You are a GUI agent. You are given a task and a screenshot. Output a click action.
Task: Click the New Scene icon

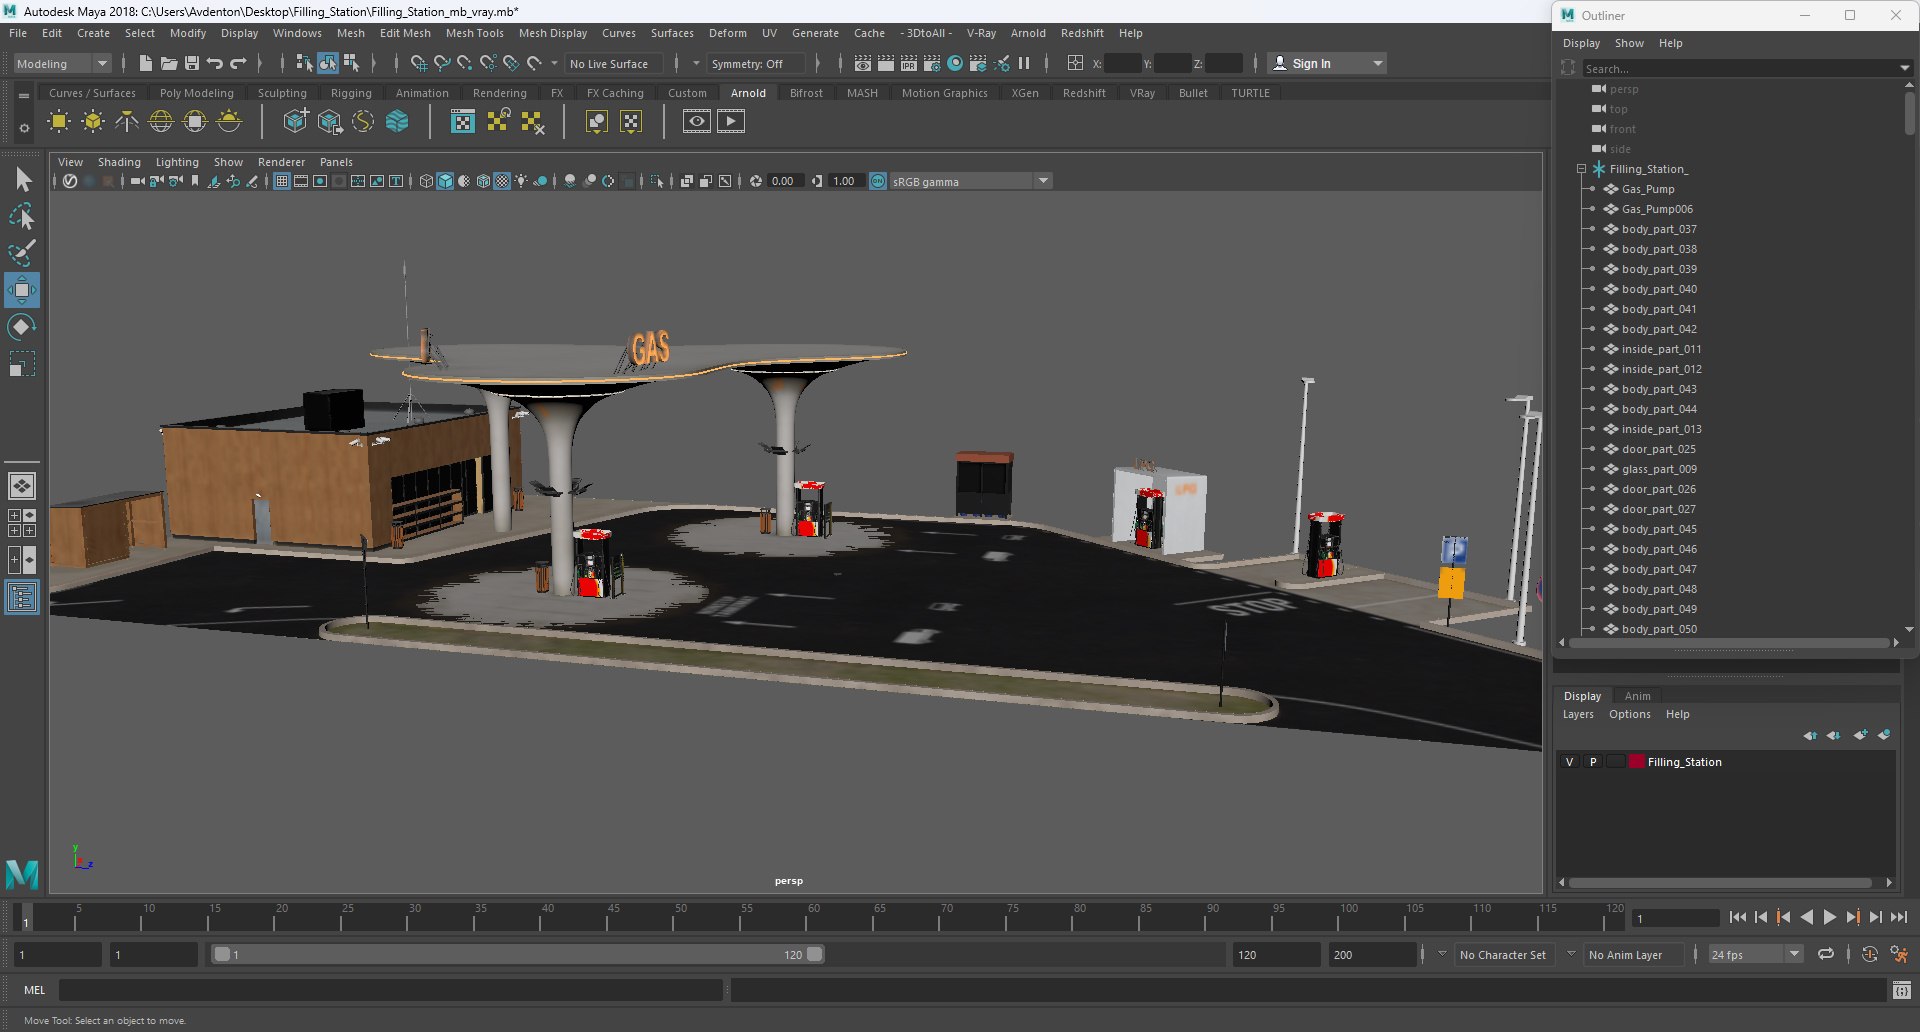point(145,63)
